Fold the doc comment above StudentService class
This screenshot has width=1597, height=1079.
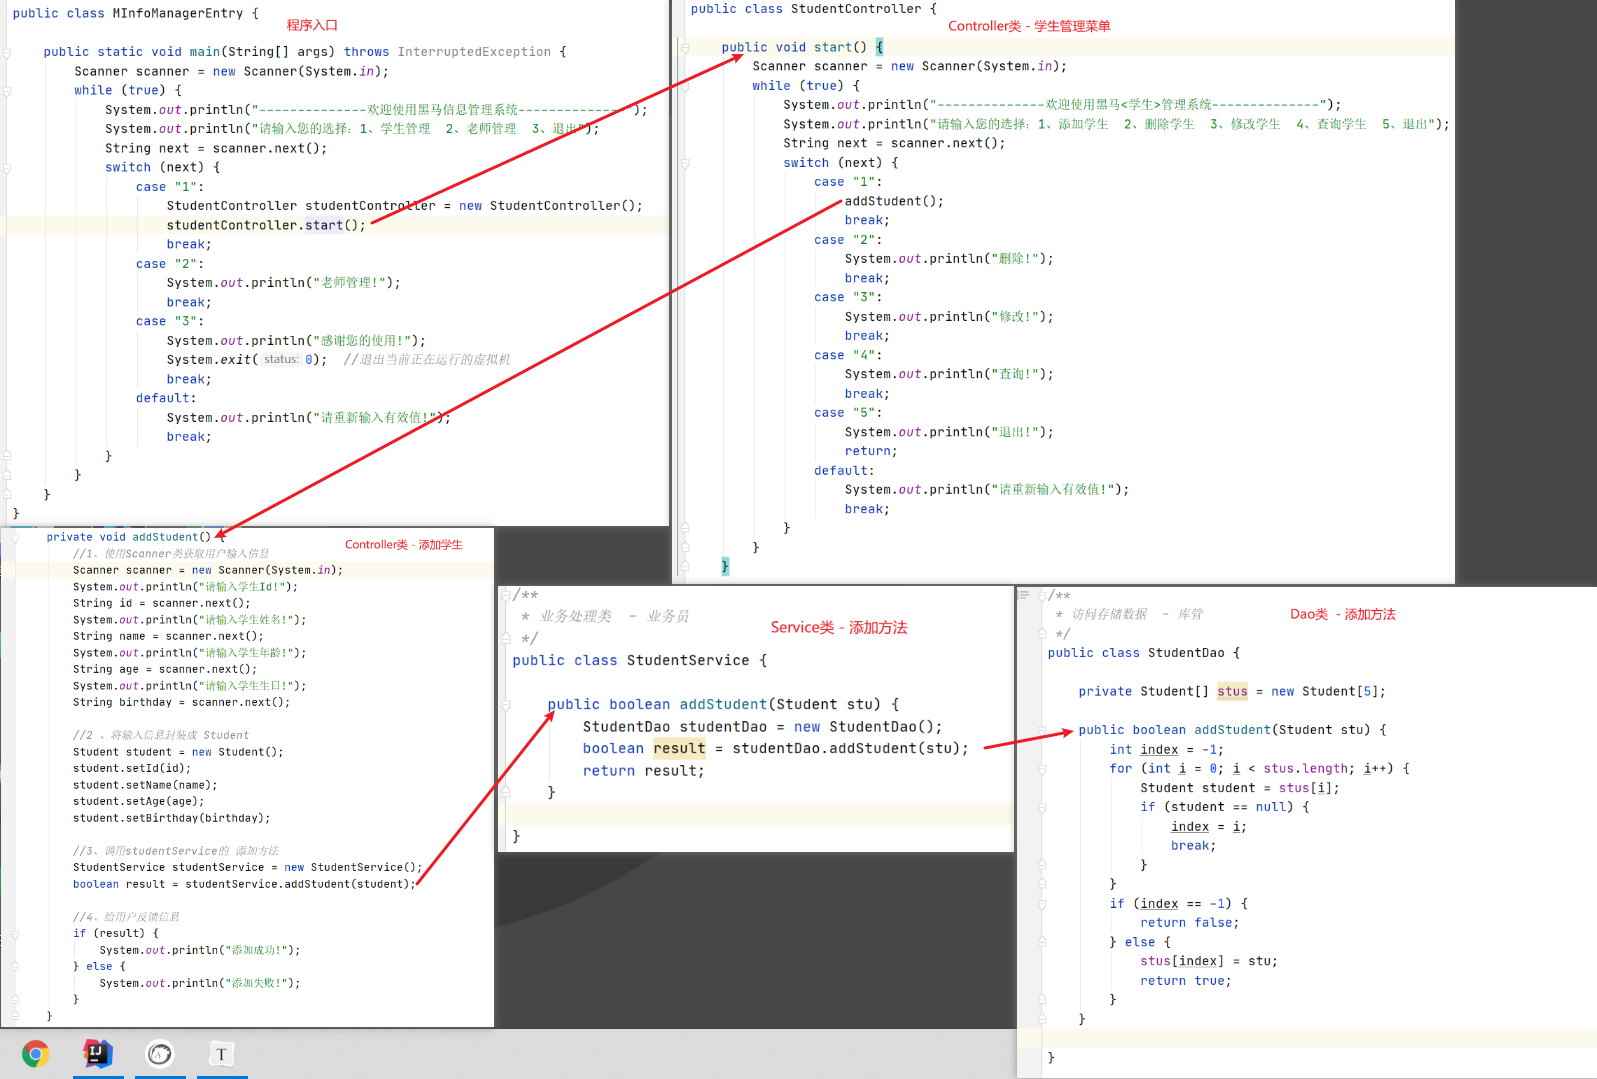click(x=506, y=596)
